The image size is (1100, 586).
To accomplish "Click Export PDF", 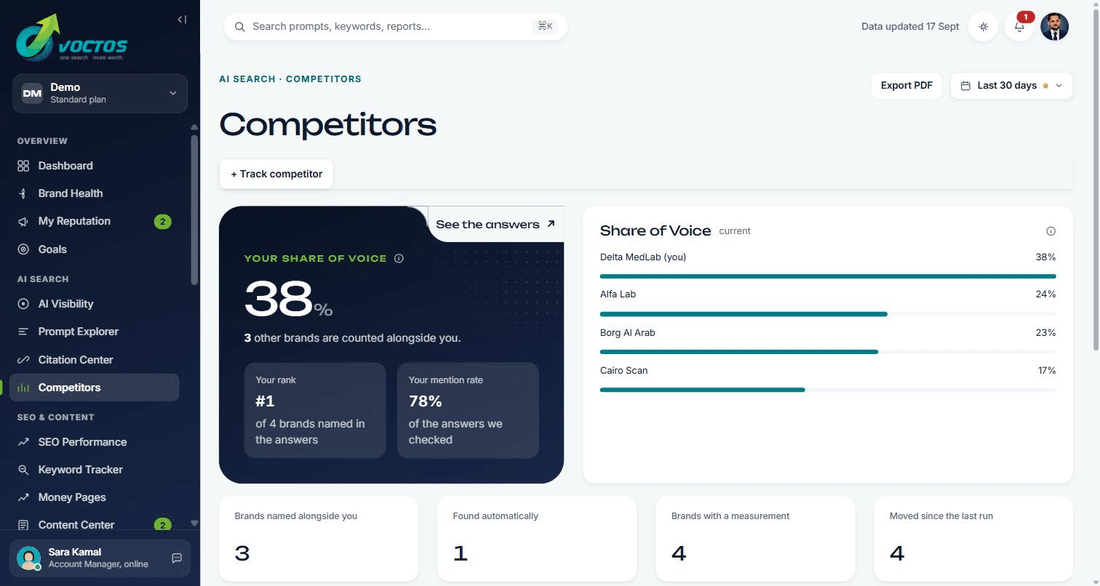I will click(x=906, y=86).
